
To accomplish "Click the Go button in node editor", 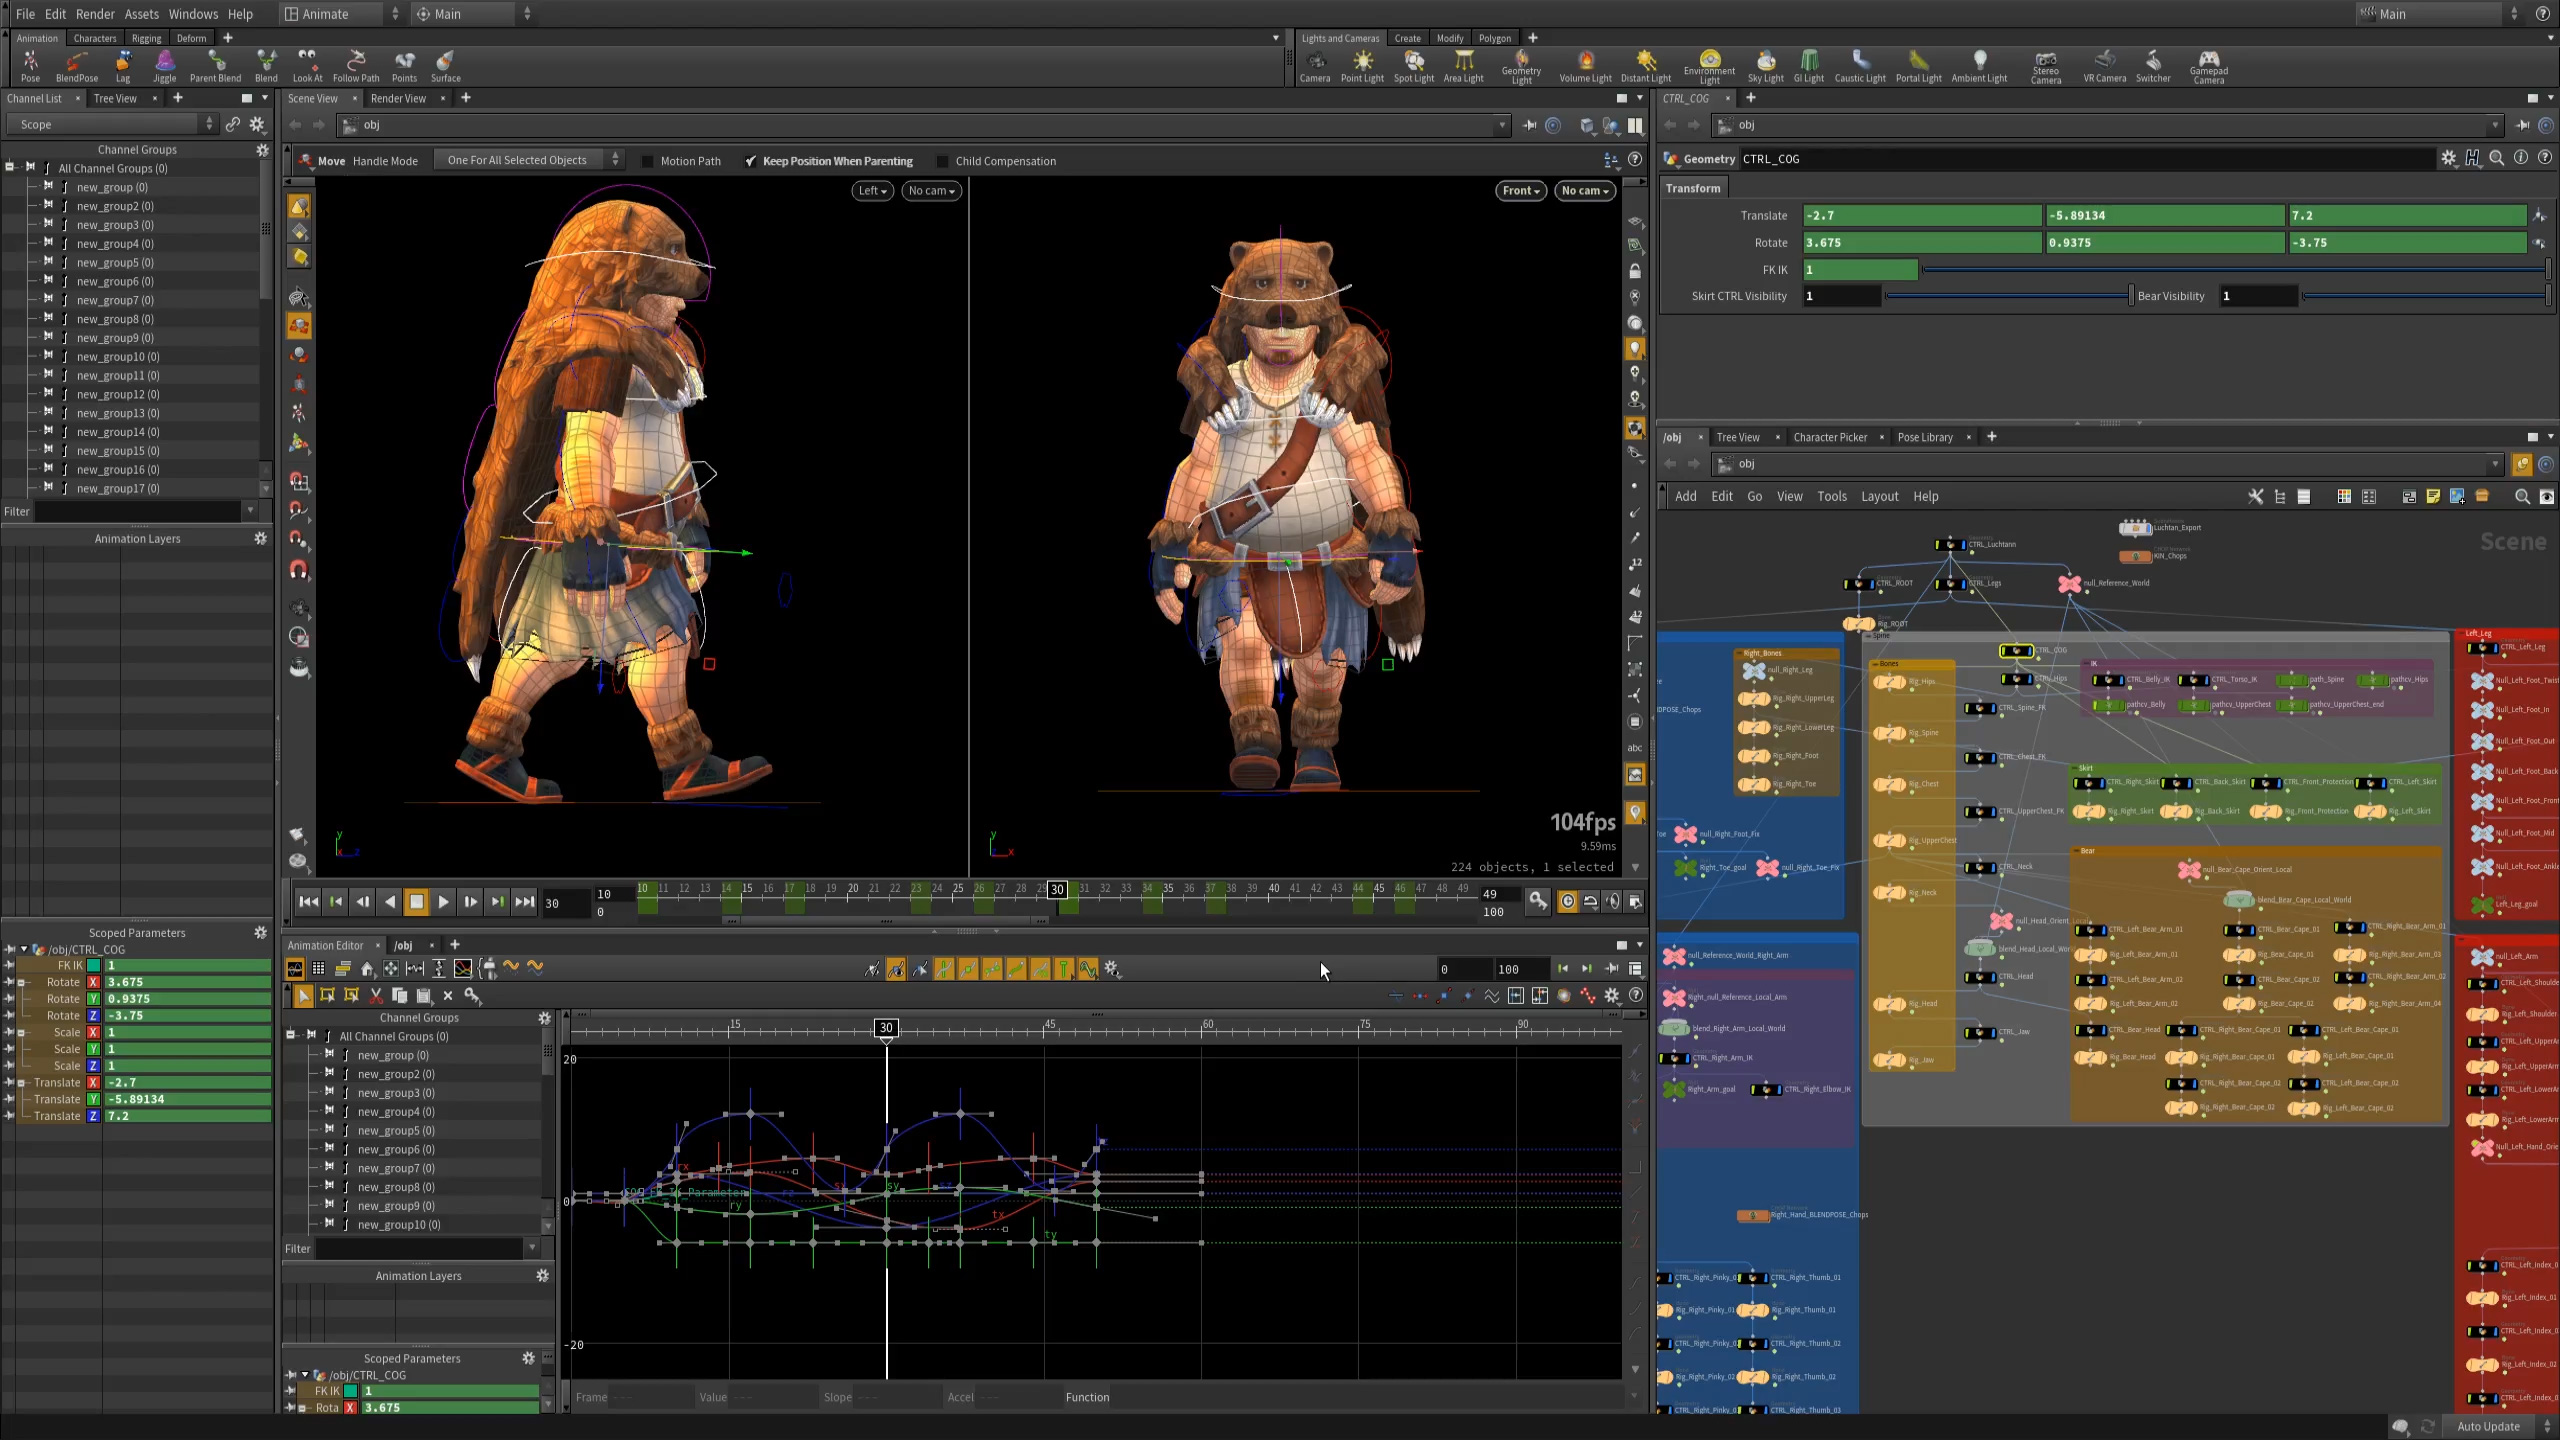I will pos(1755,496).
